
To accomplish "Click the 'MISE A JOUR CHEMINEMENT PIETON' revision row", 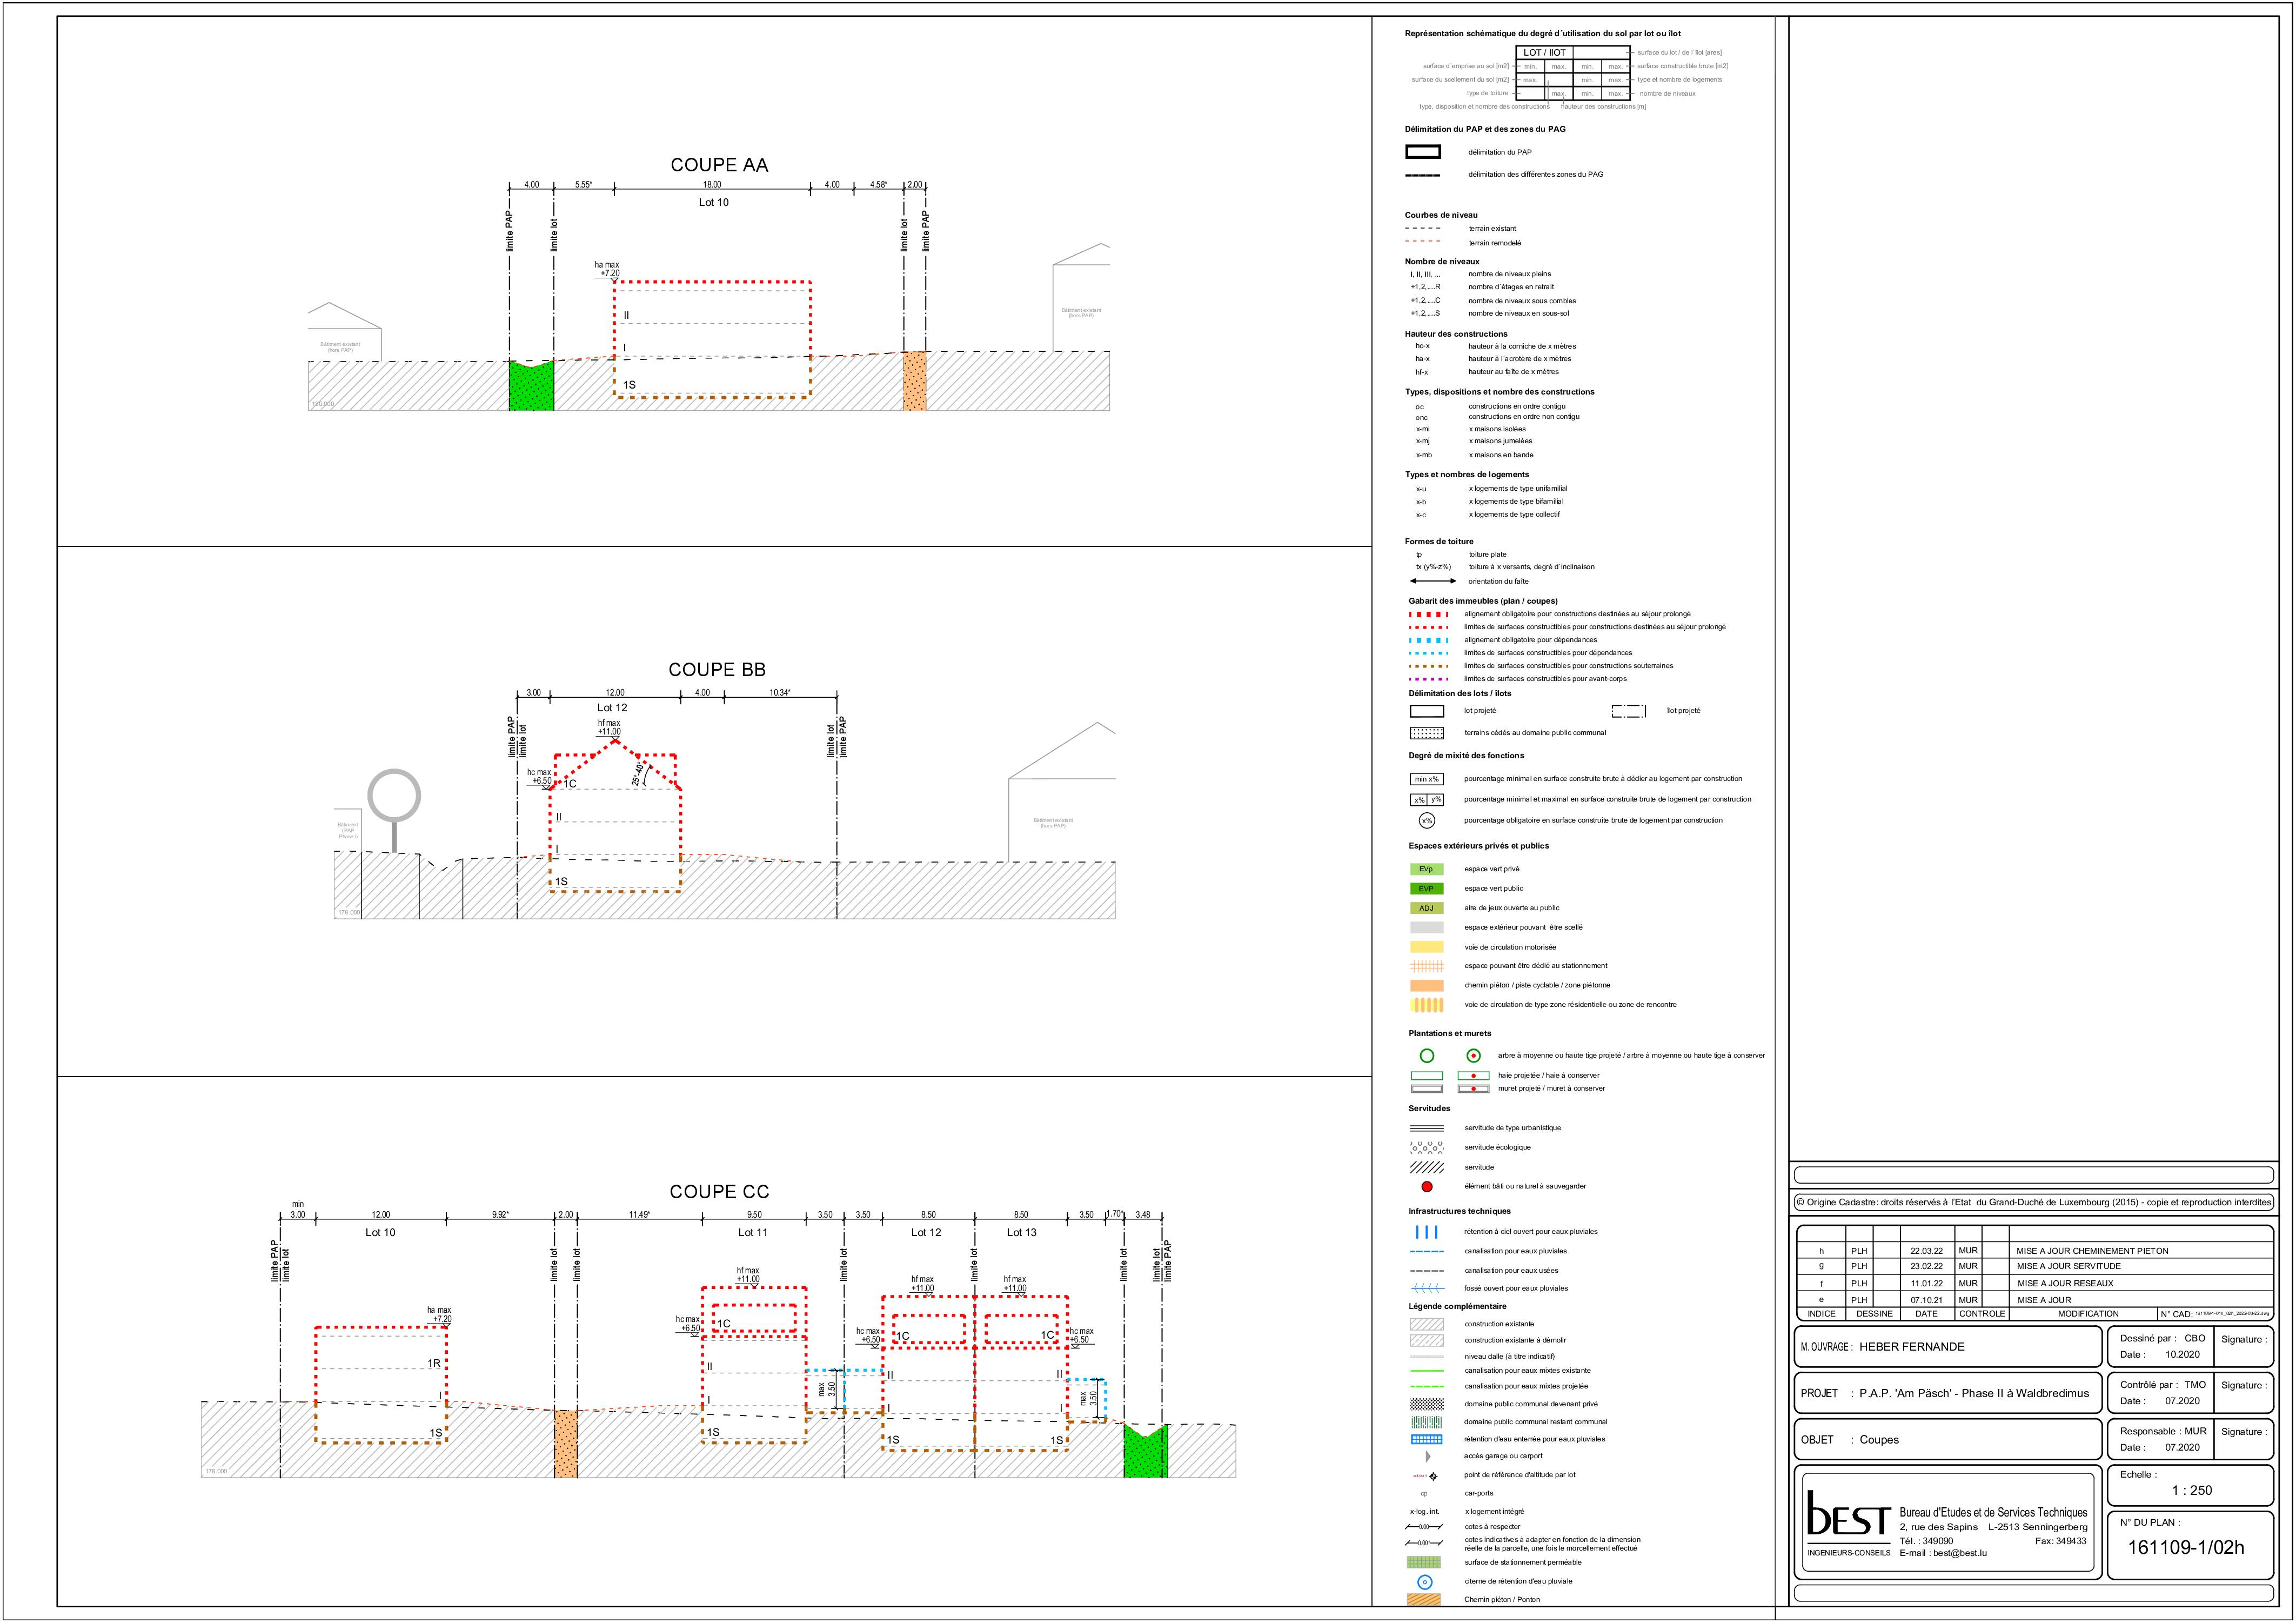I will click(2092, 1251).
